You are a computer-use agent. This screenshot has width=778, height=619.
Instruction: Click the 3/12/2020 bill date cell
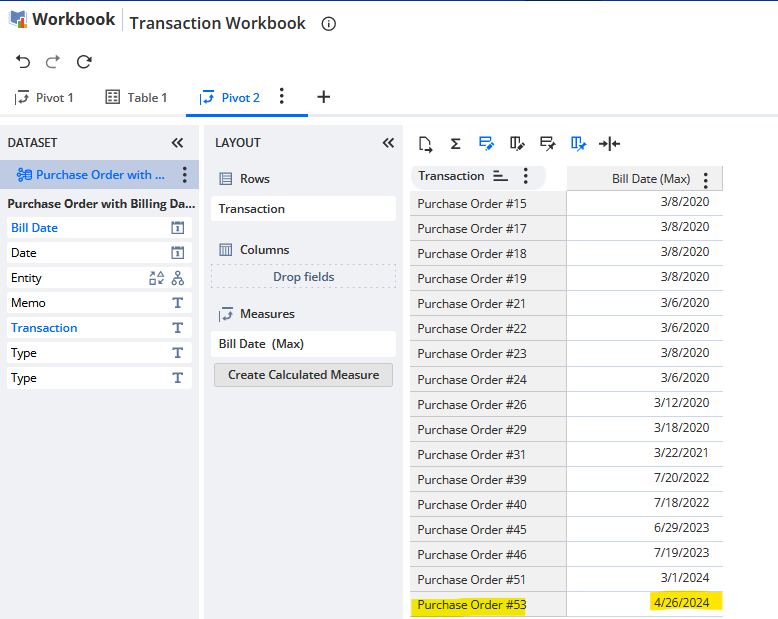click(645, 403)
